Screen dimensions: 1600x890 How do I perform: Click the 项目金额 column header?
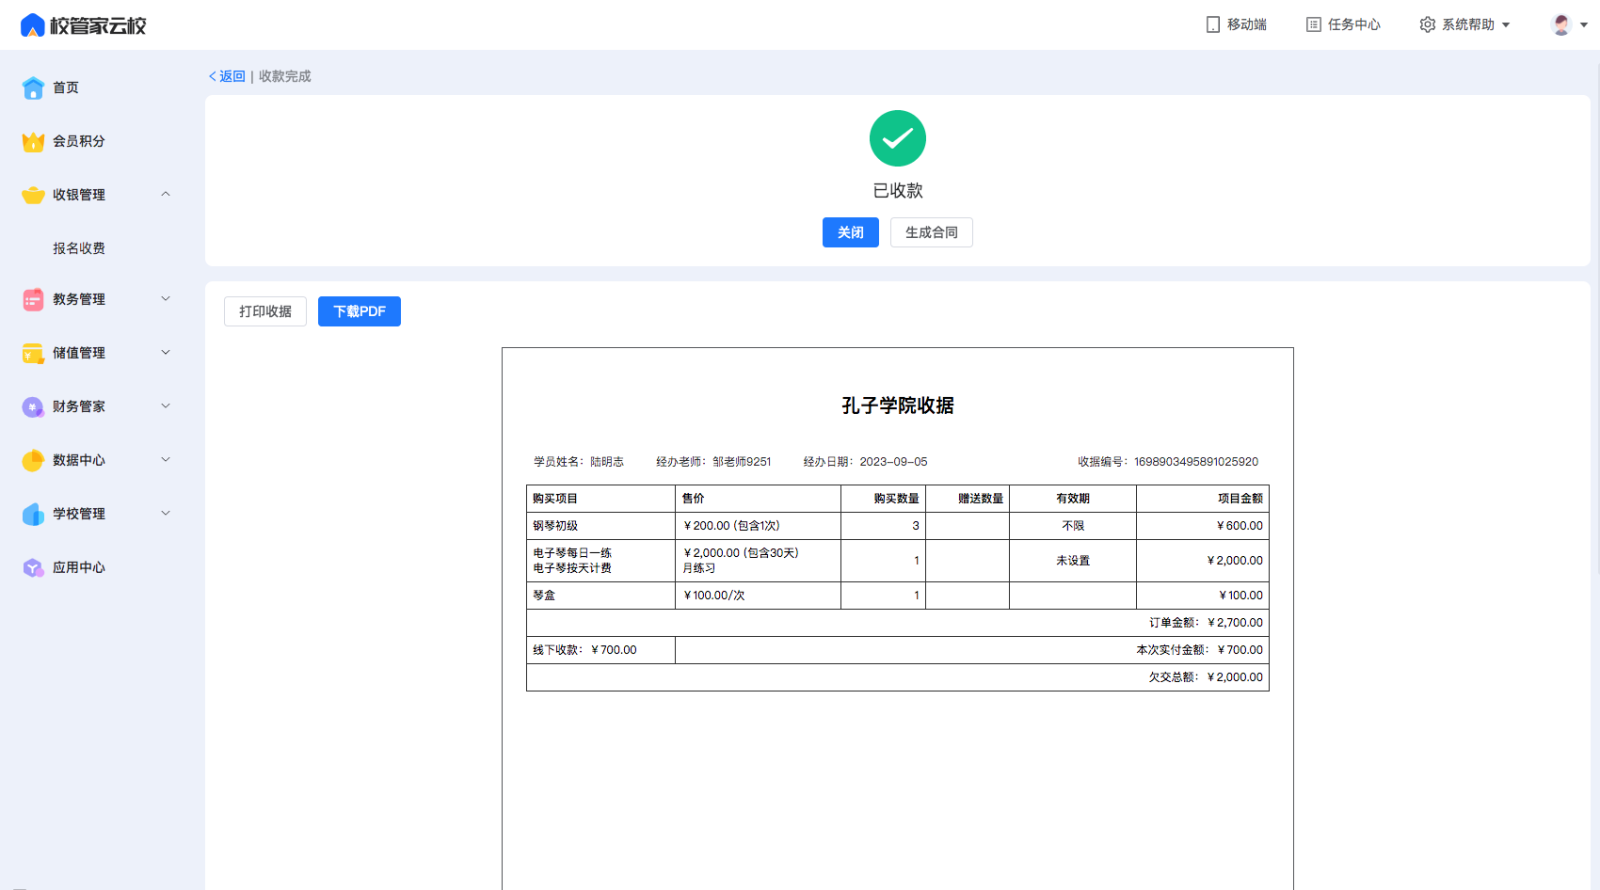coord(1203,499)
